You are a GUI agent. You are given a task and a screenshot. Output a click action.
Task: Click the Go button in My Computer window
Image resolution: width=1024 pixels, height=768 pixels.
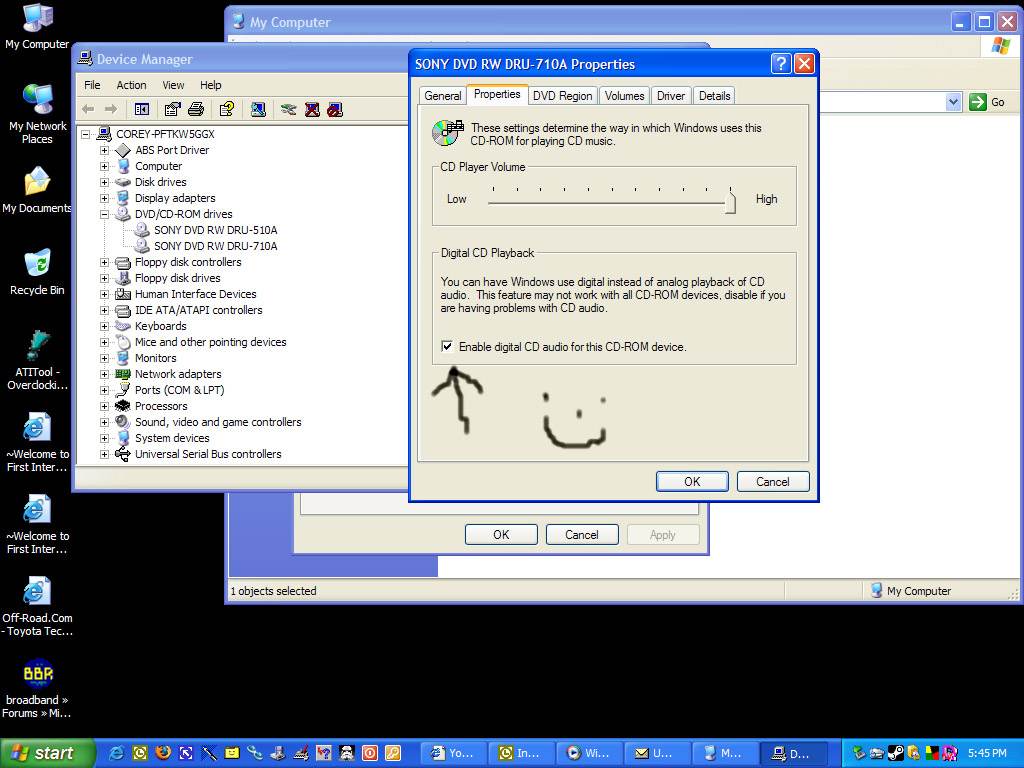987,102
